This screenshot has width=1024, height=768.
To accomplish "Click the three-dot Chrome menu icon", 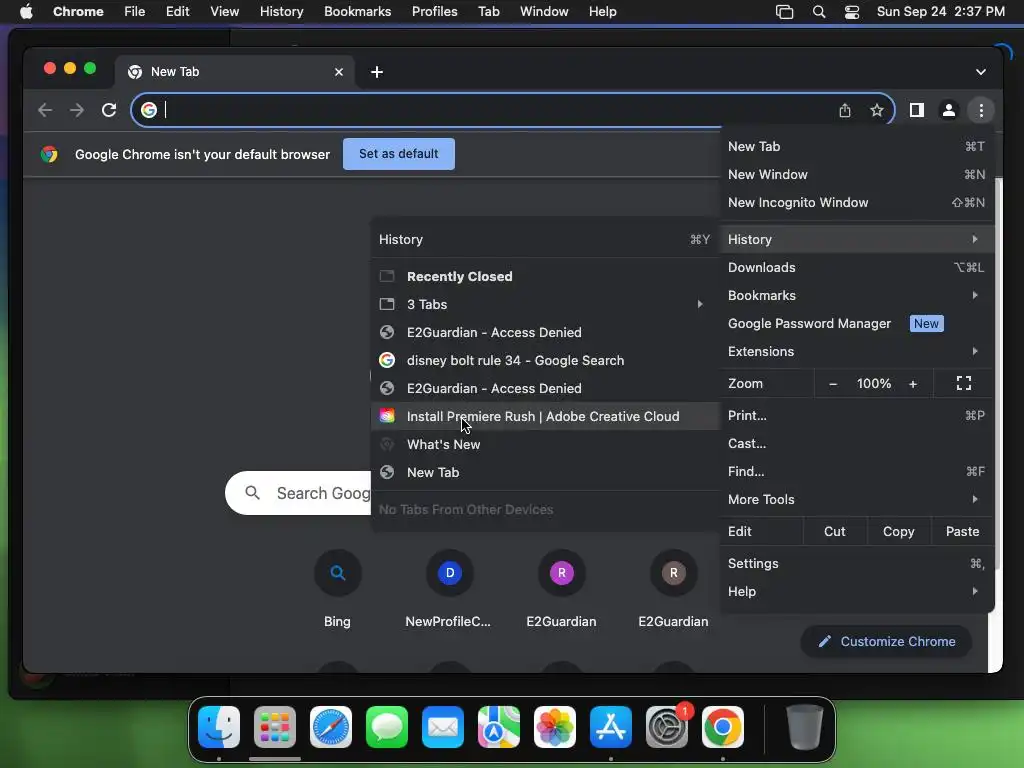I will 981,110.
